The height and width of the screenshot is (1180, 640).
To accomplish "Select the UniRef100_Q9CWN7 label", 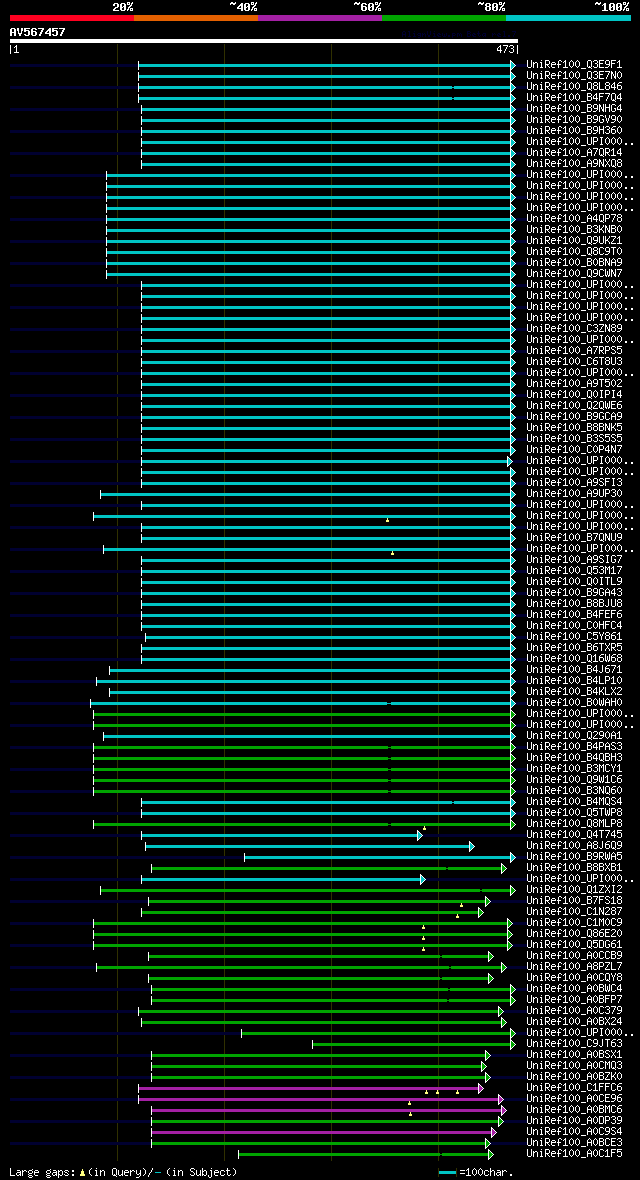I will click(x=574, y=274).
